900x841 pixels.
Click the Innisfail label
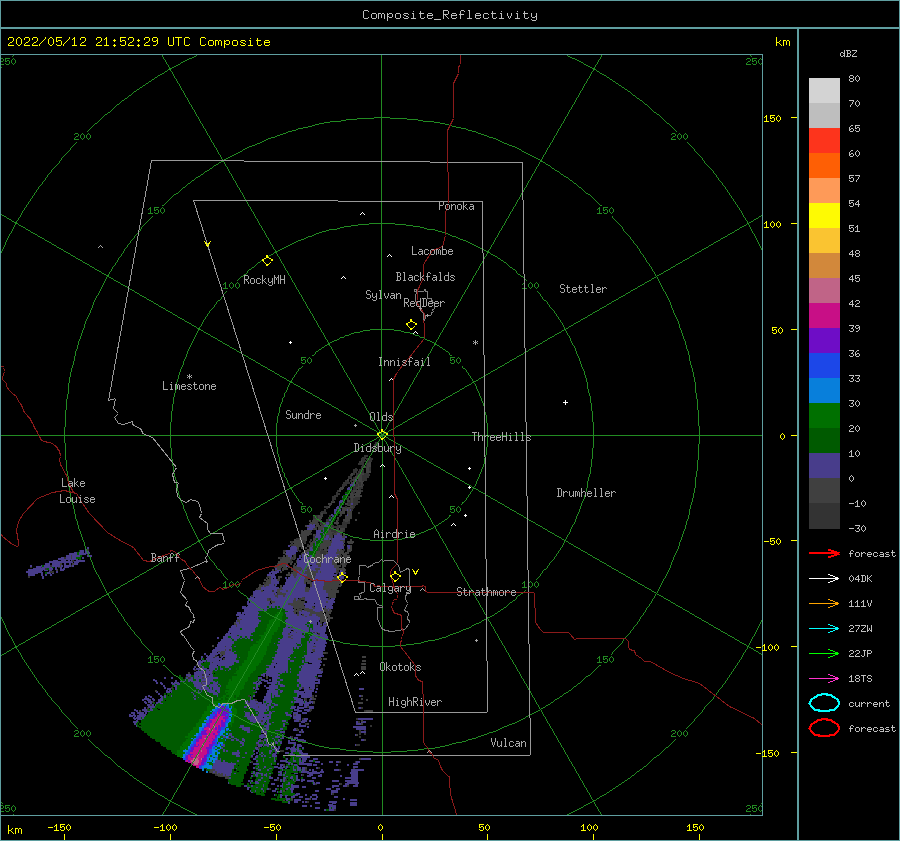(404, 362)
